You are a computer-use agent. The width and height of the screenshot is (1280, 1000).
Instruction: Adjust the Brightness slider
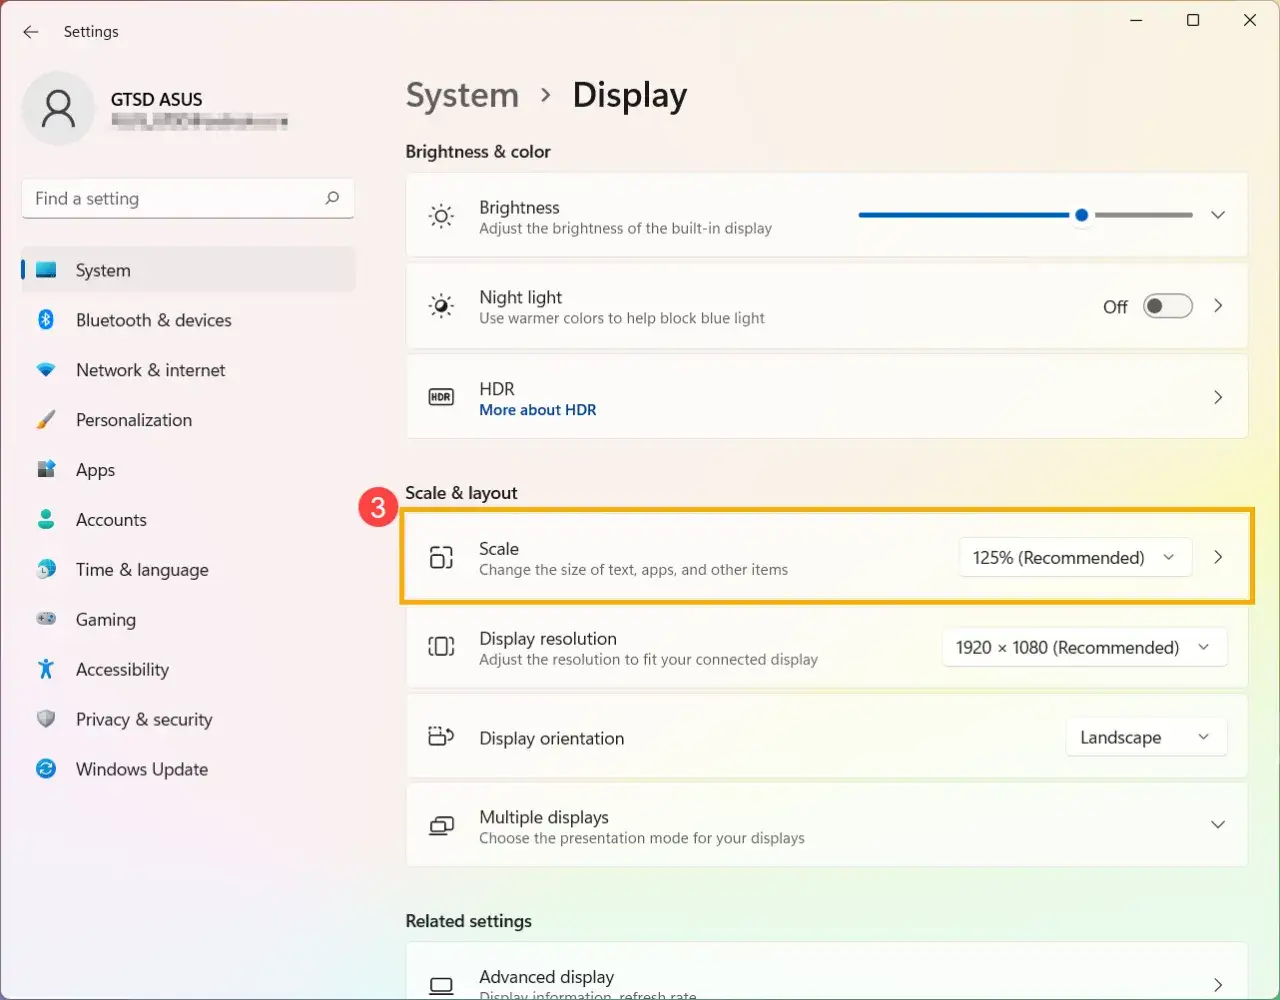(x=1081, y=215)
